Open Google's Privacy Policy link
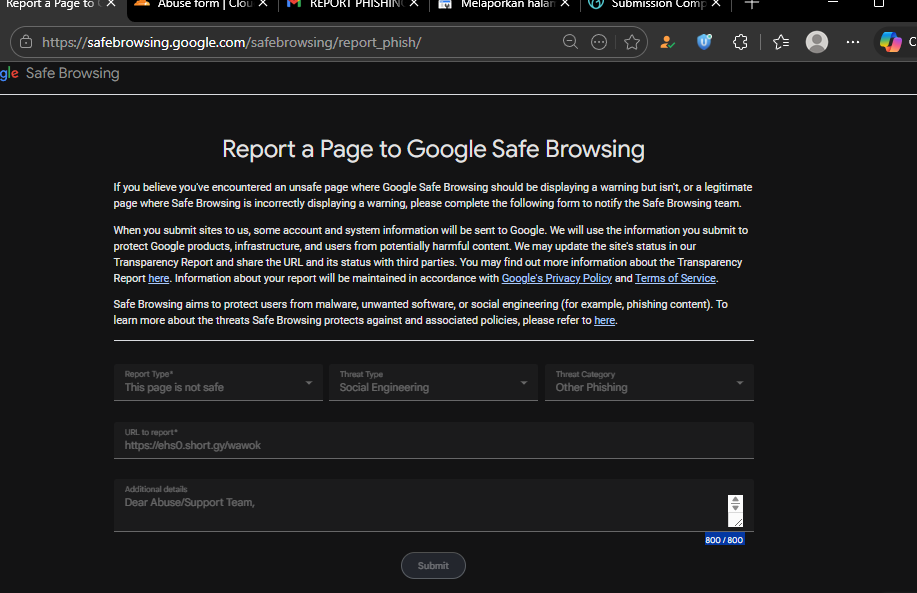 coord(557,278)
